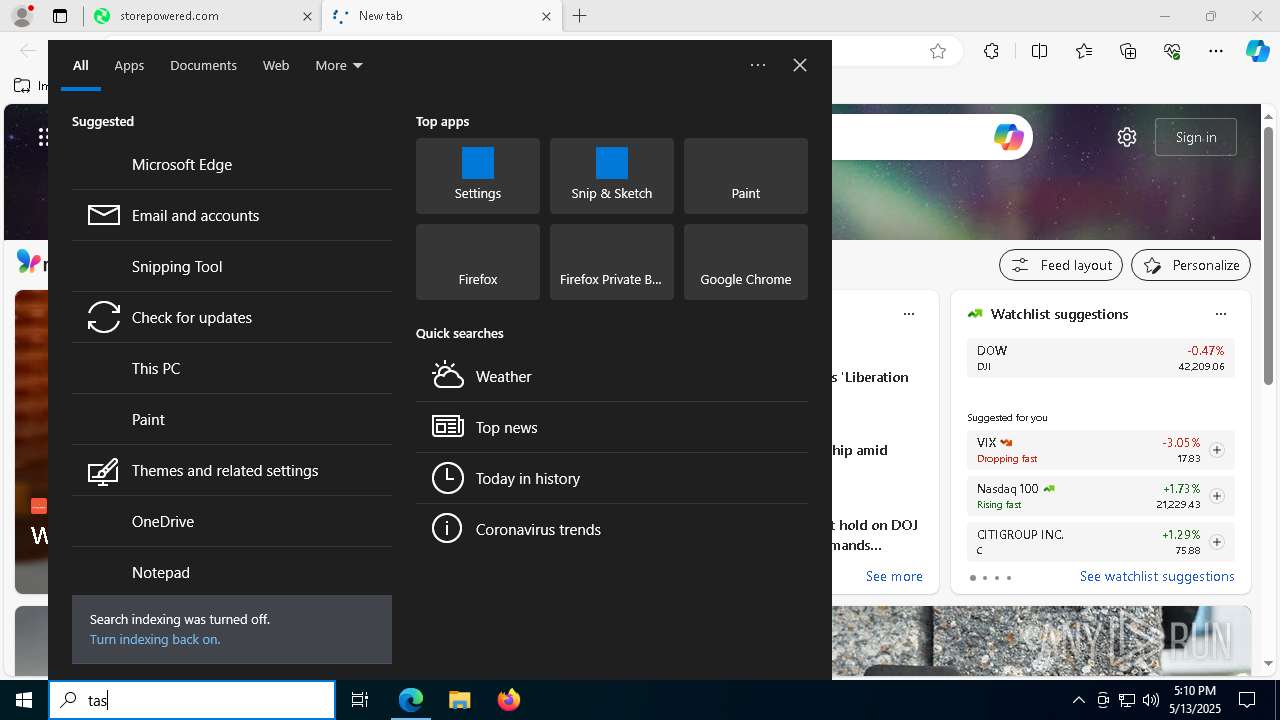Open Settings from Top apps
The width and height of the screenshot is (1280, 720).
tap(478, 176)
